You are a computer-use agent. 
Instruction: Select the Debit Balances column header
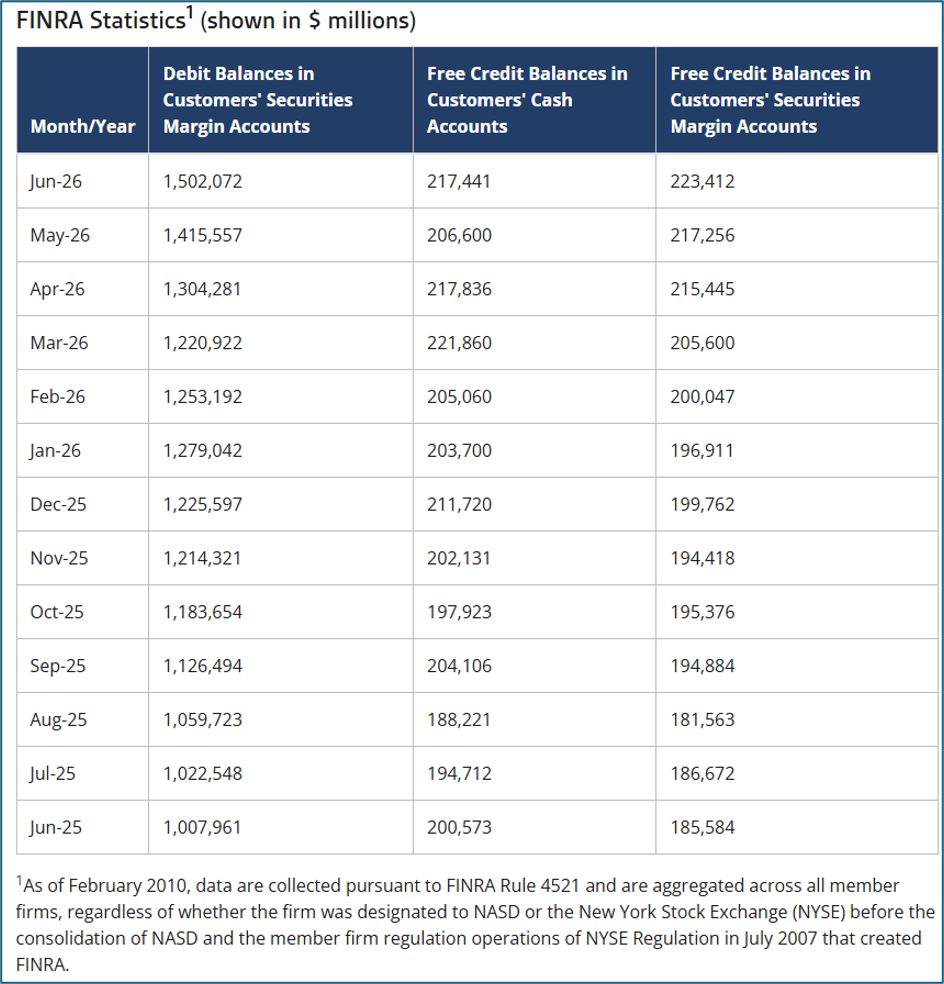(x=257, y=100)
